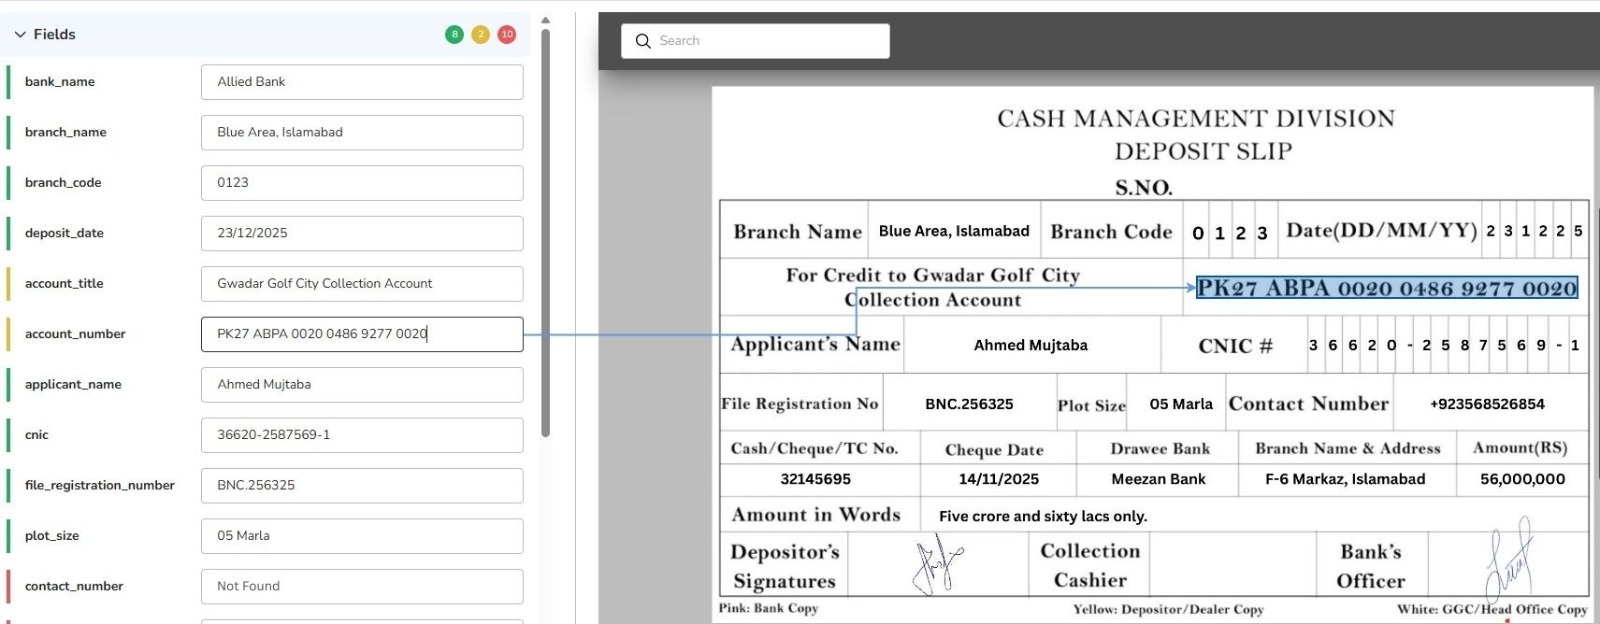Click the account_title input field
The height and width of the screenshot is (624, 1600).
tap(362, 284)
